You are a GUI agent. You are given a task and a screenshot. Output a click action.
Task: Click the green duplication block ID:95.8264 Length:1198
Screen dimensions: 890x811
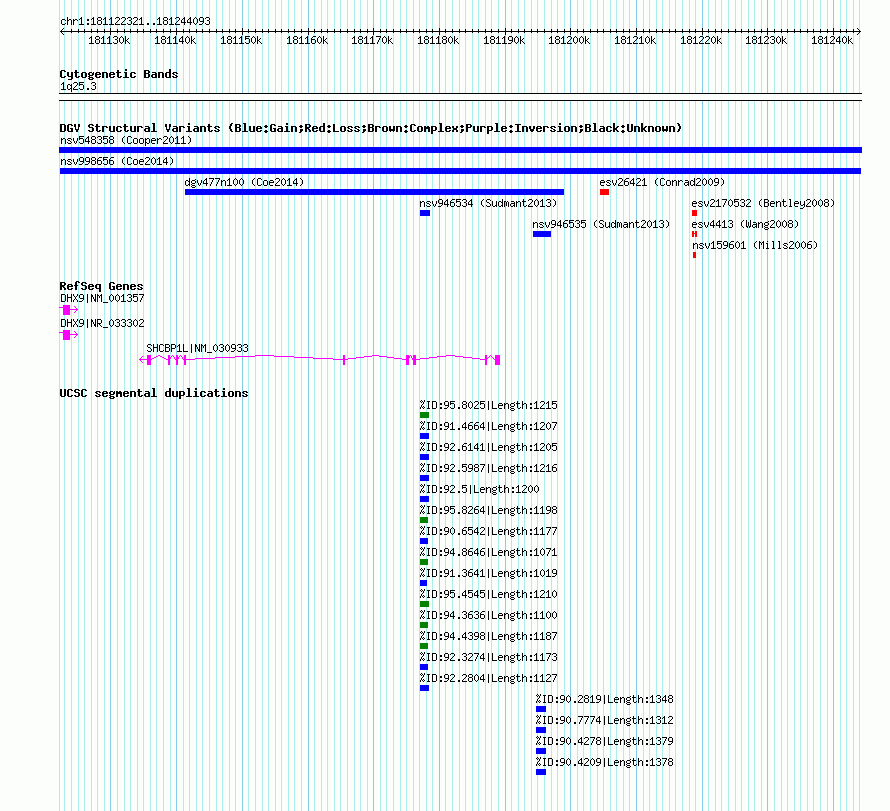423,520
